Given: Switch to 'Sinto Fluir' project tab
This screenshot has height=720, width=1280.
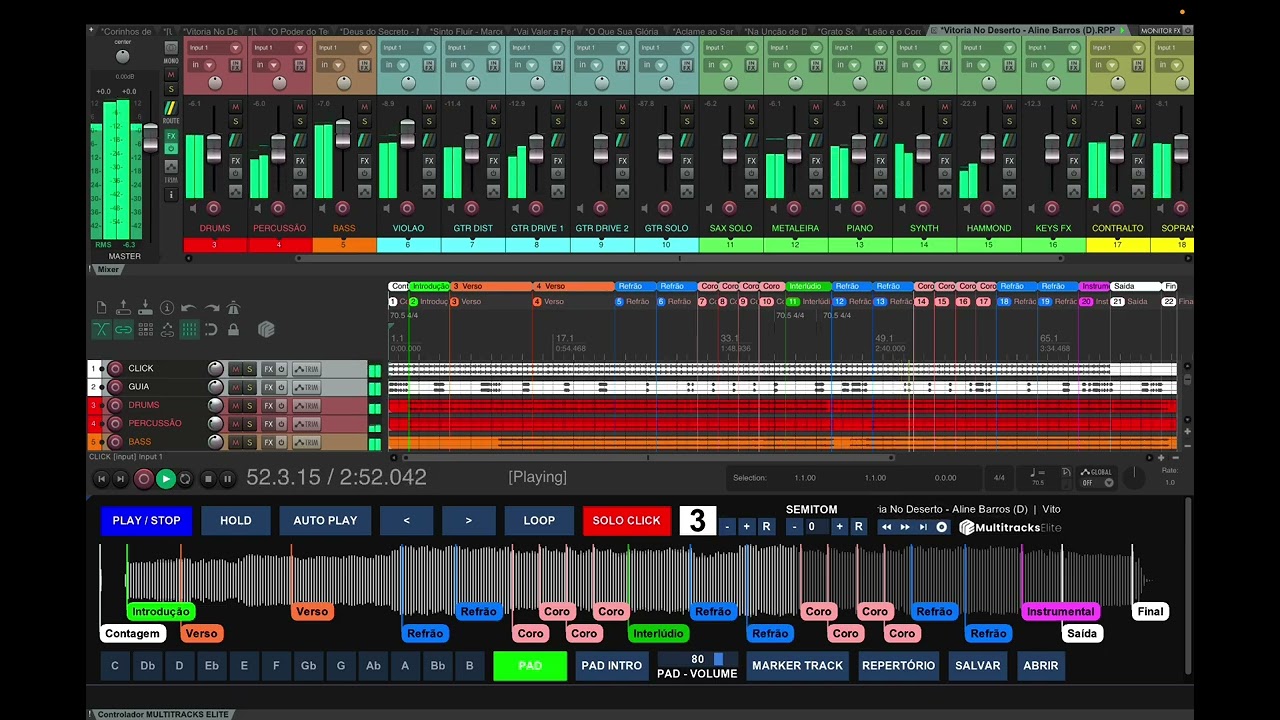Looking at the screenshot, I should point(466,31).
